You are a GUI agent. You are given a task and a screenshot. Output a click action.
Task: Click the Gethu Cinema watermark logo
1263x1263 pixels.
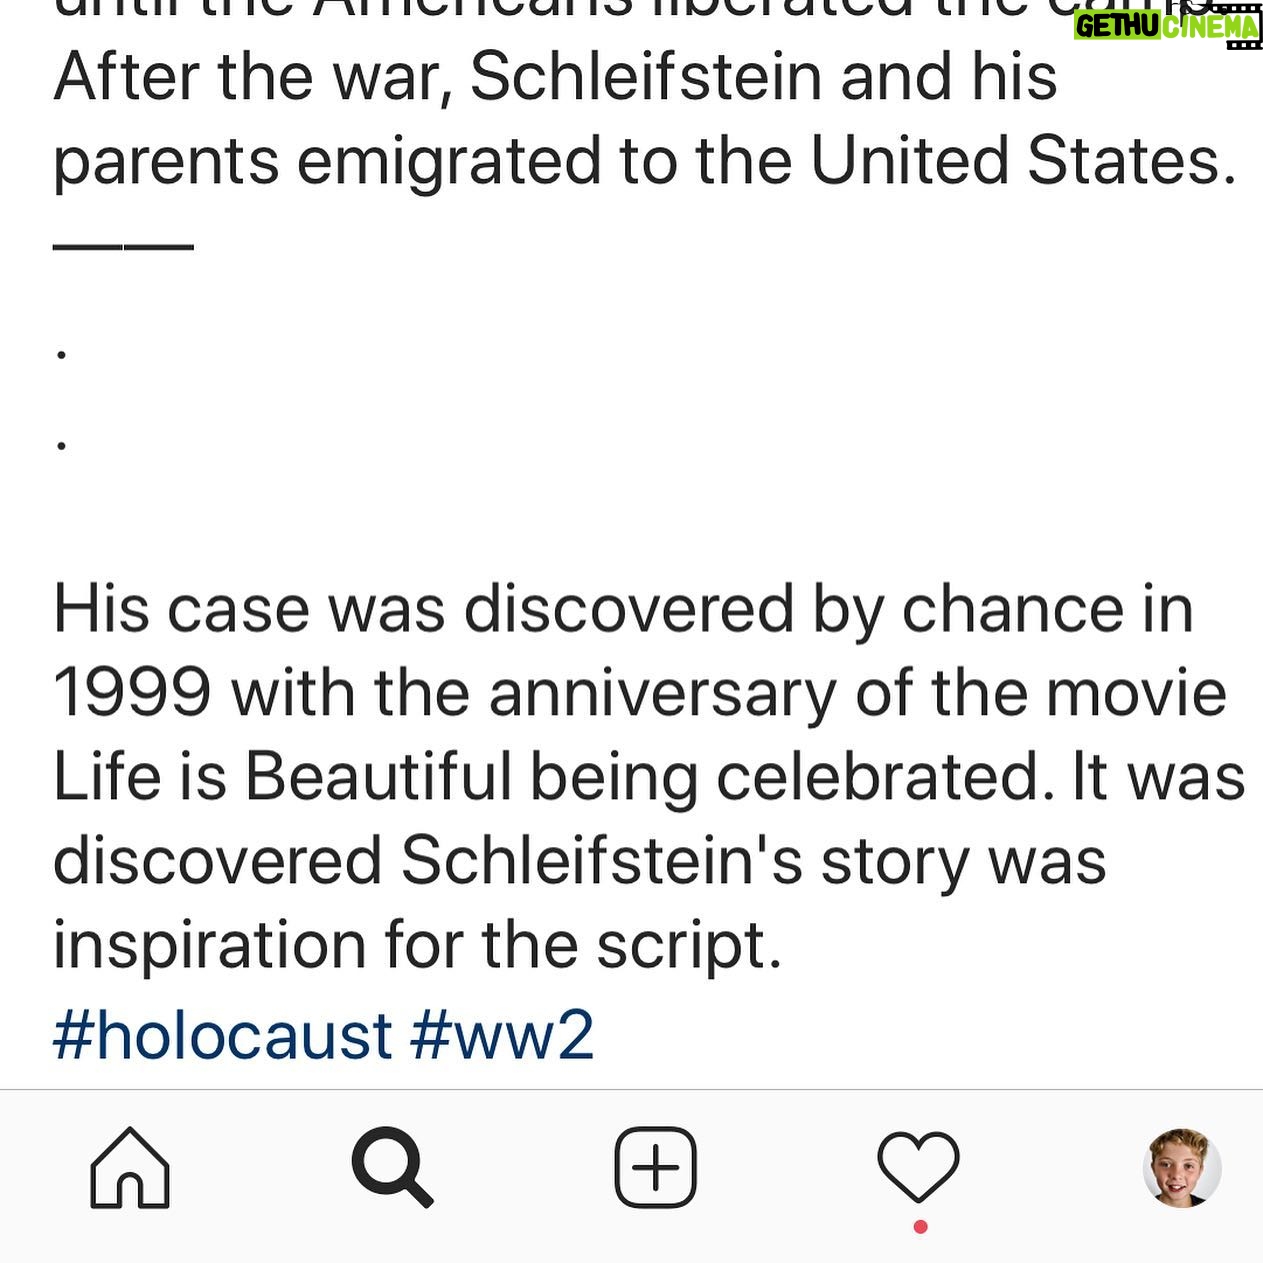point(1166,26)
